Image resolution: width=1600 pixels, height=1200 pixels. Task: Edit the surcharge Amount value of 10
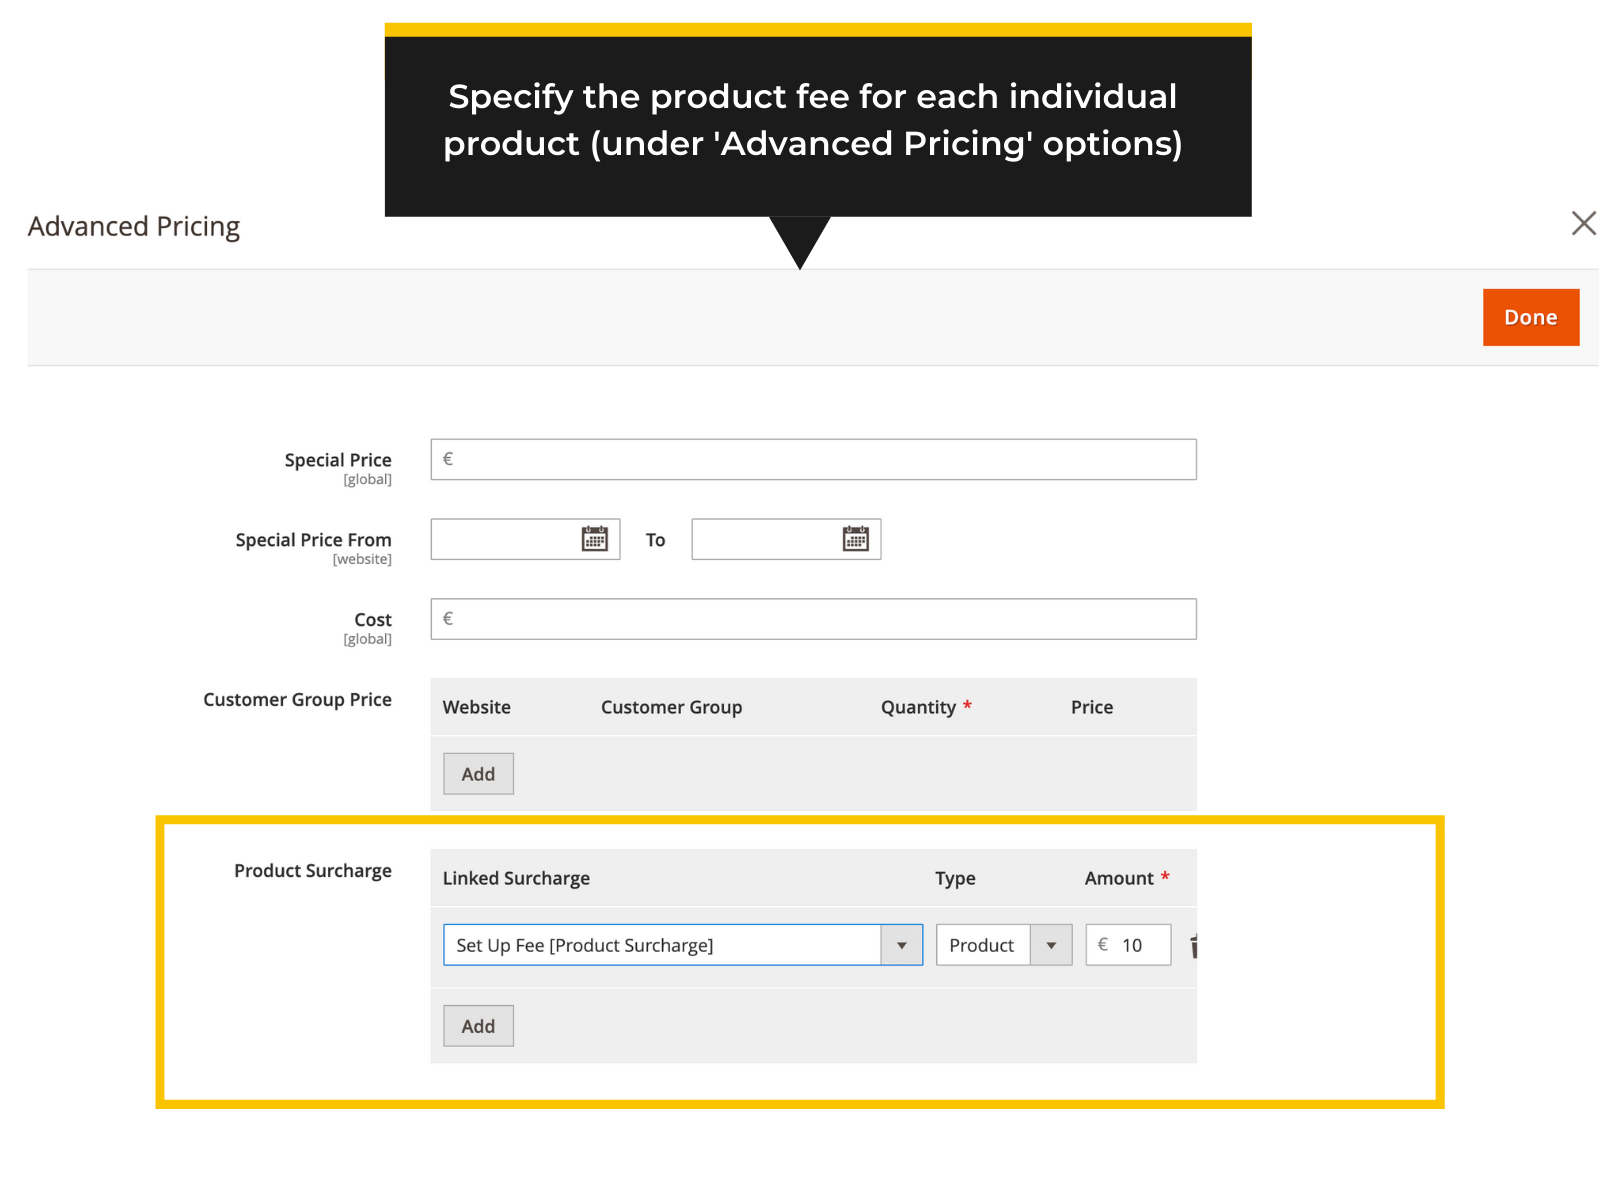pyautogui.click(x=1135, y=944)
